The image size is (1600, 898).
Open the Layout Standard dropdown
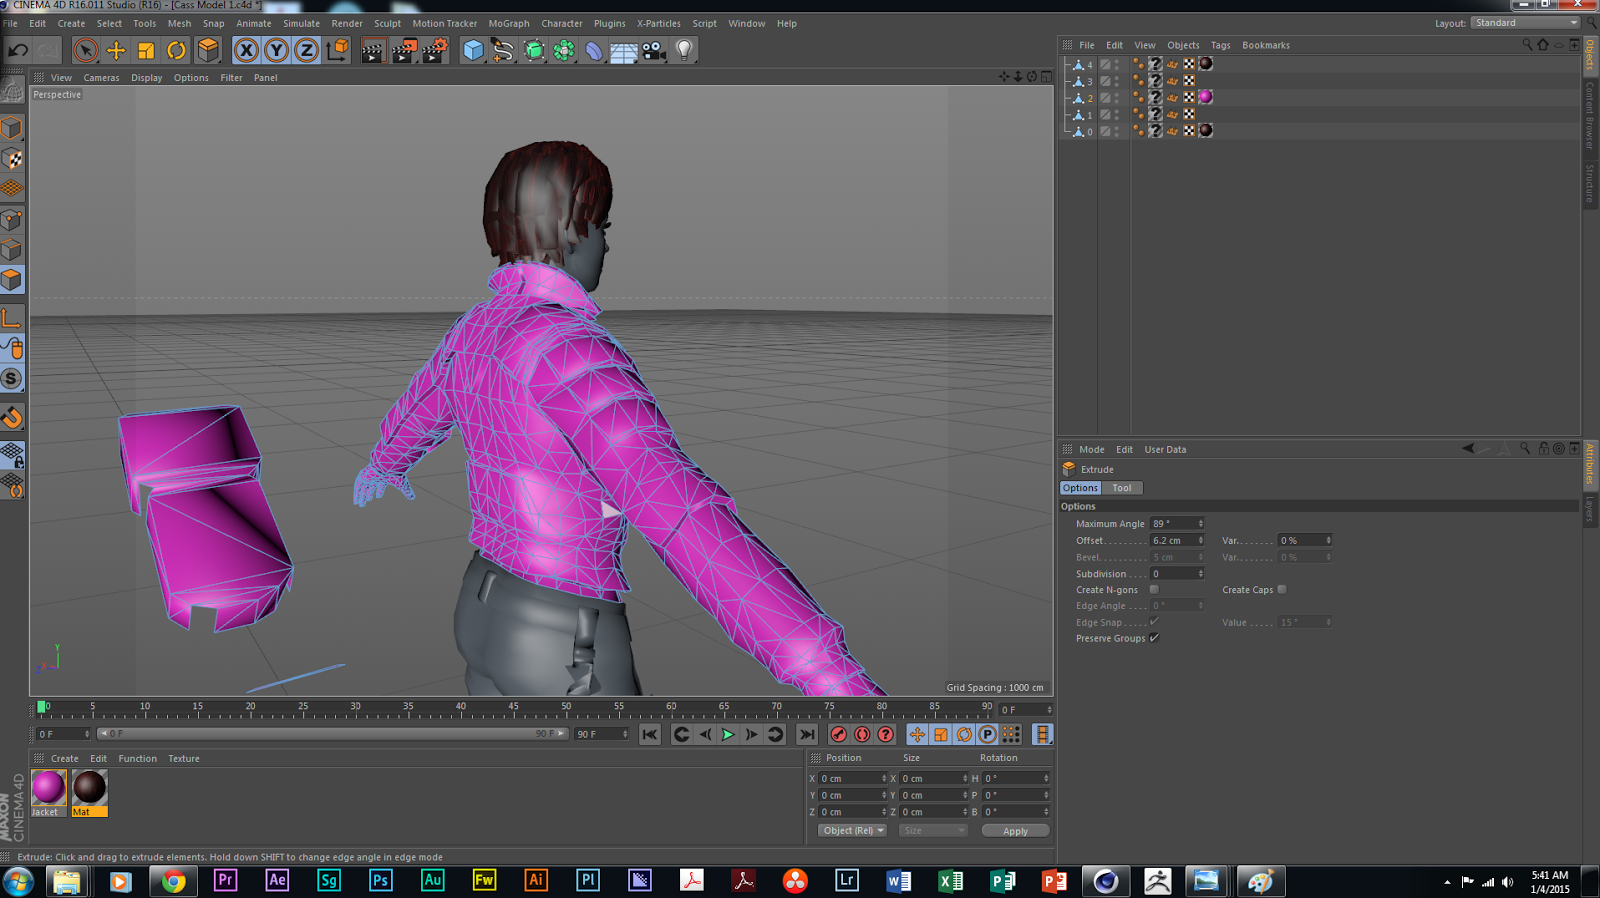click(1525, 23)
